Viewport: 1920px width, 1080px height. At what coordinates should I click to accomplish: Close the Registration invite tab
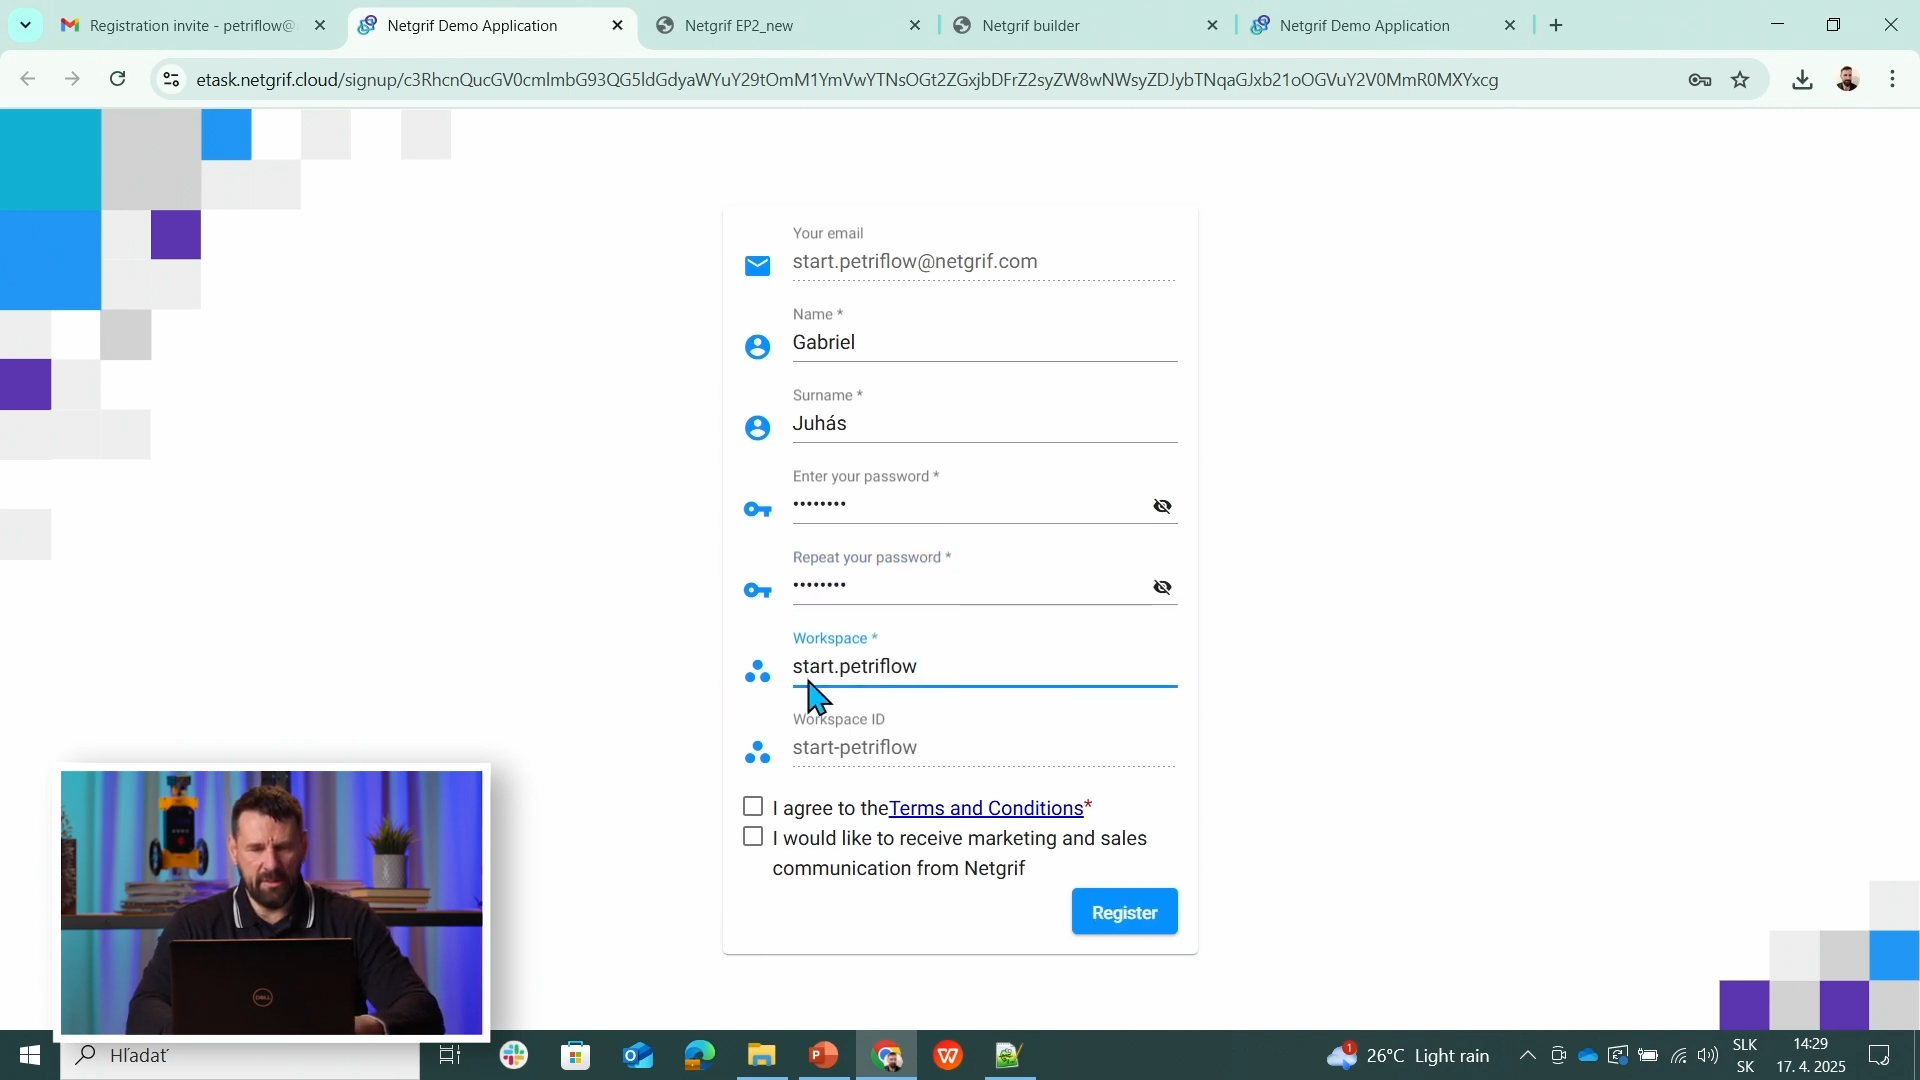click(320, 25)
